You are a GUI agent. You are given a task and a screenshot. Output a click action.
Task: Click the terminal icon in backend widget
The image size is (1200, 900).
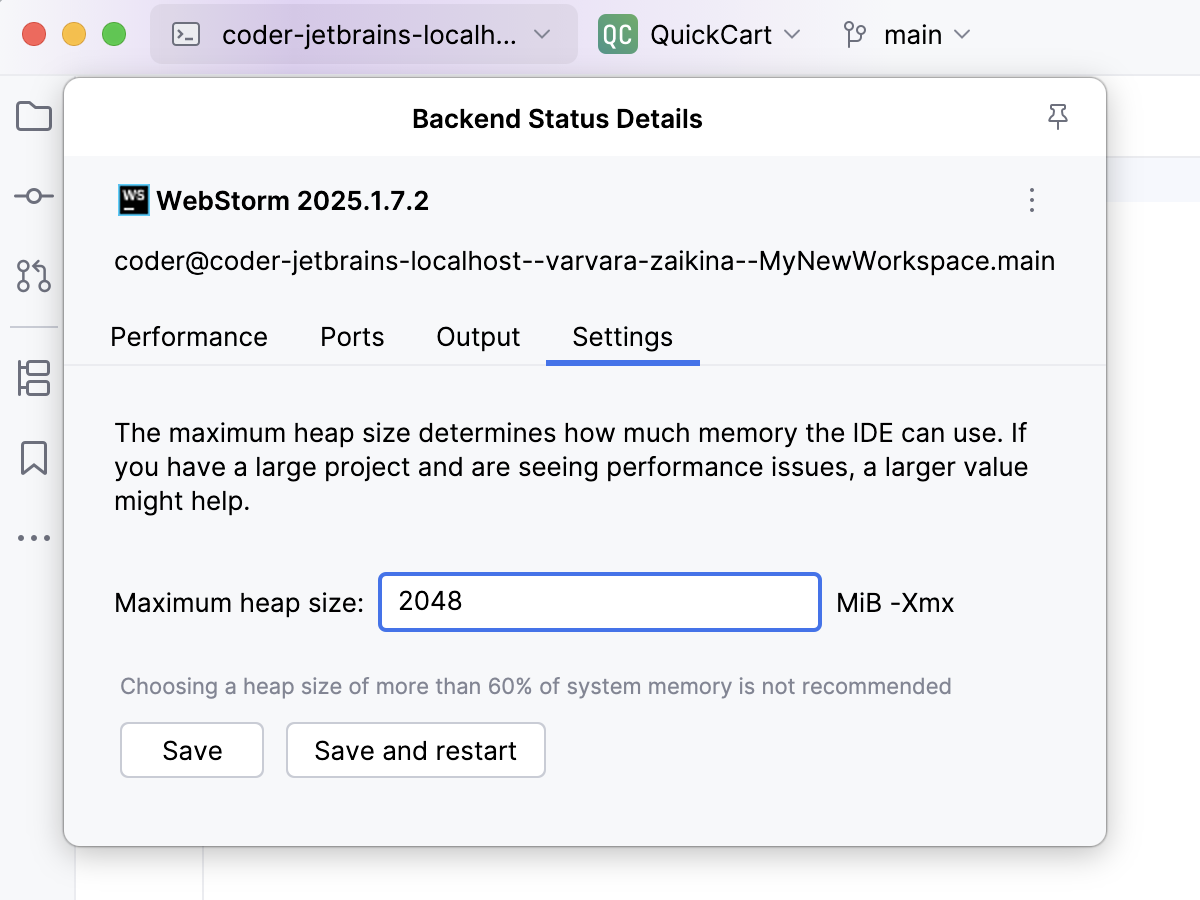pyautogui.click(x=186, y=35)
